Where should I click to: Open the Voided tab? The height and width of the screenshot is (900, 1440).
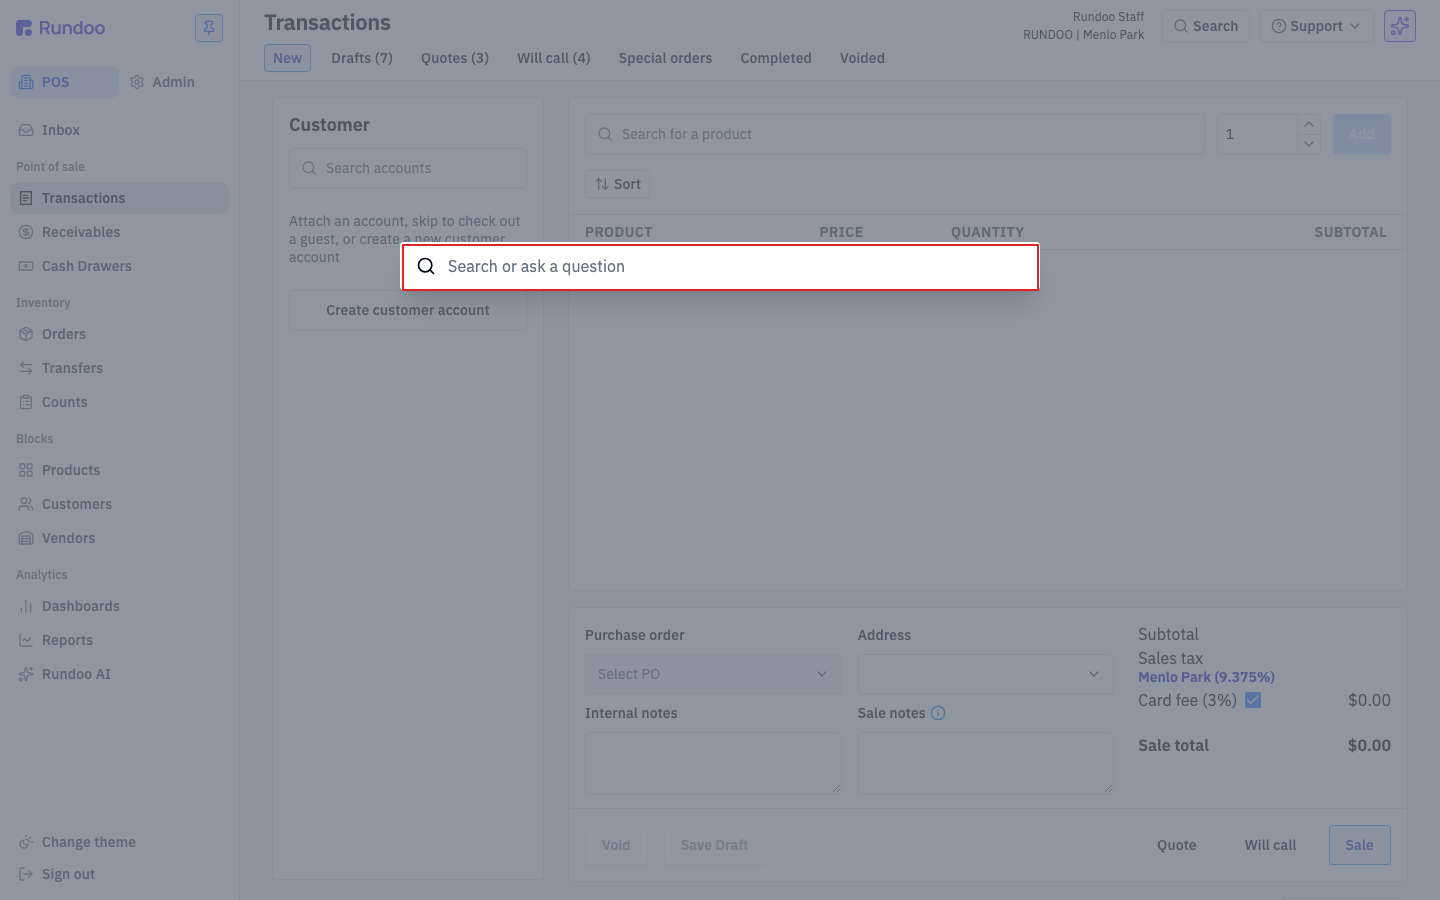(x=862, y=58)
